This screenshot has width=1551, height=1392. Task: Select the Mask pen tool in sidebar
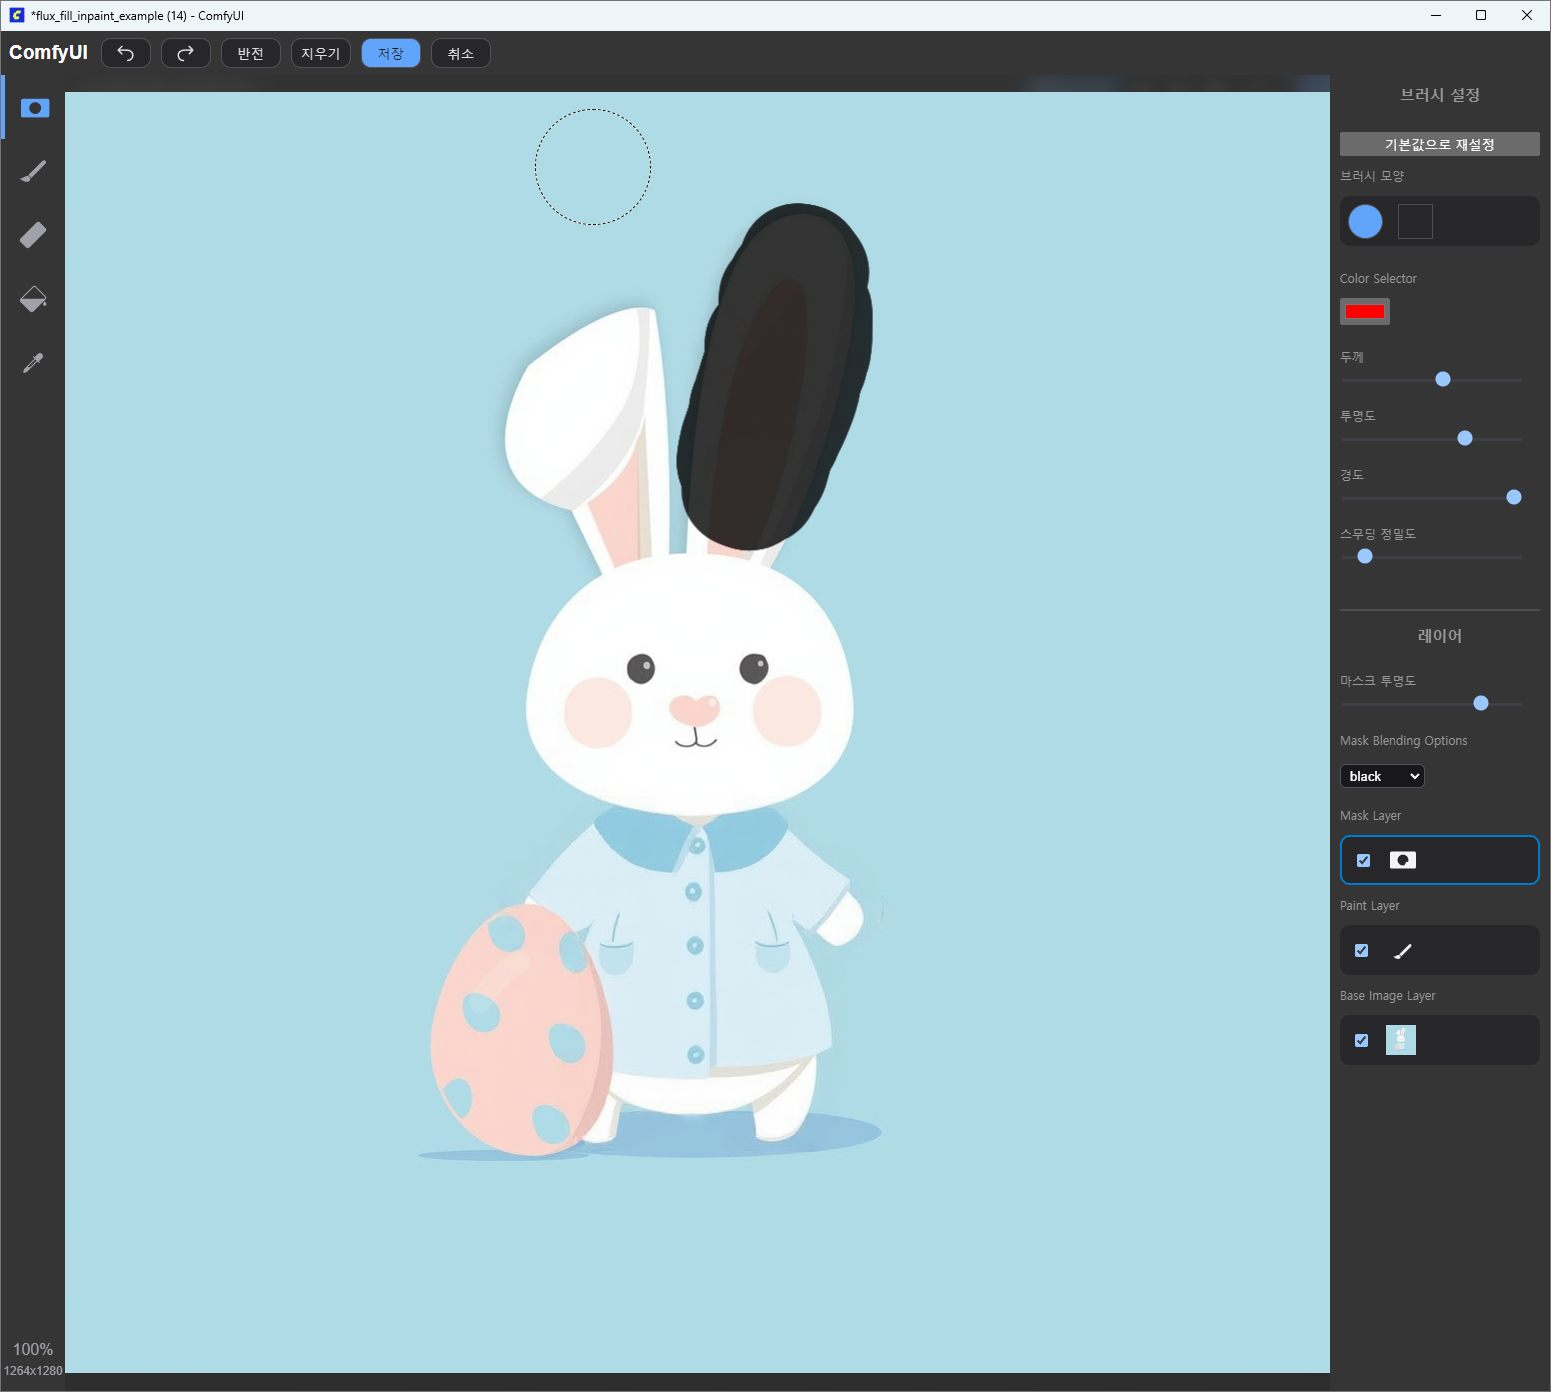[x=34, y=108]
